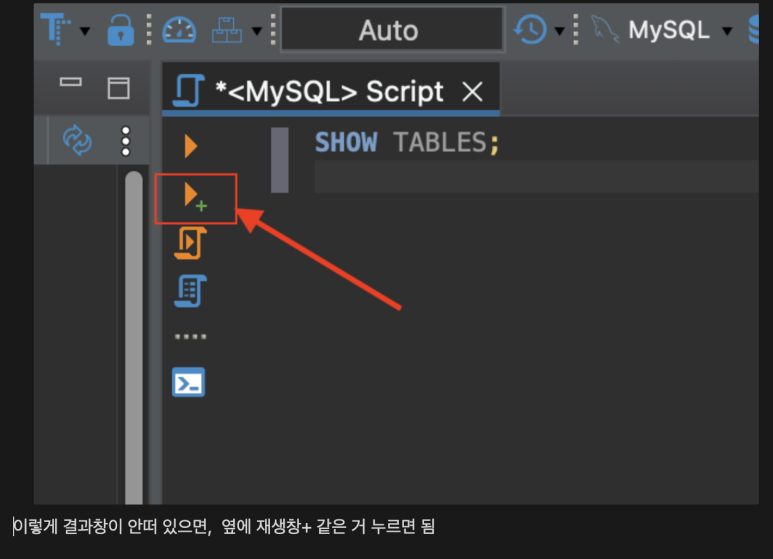
Task: Select the MySQL active connection
Action: [x=669, y=30]
